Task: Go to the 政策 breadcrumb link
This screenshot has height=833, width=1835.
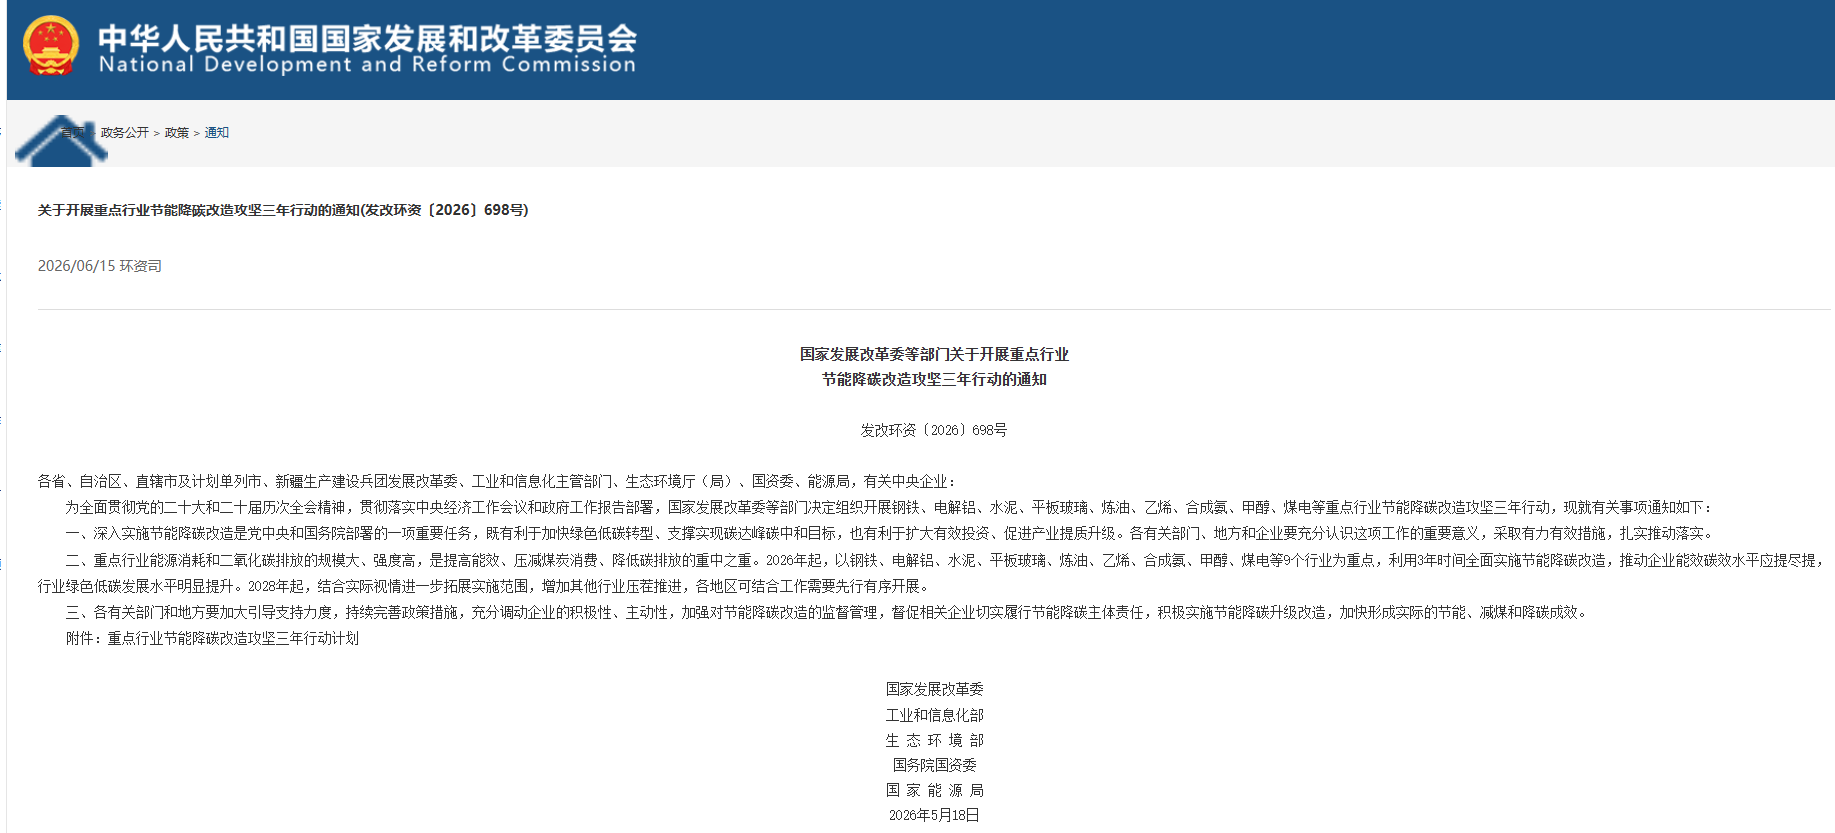Action: point(177,133)
